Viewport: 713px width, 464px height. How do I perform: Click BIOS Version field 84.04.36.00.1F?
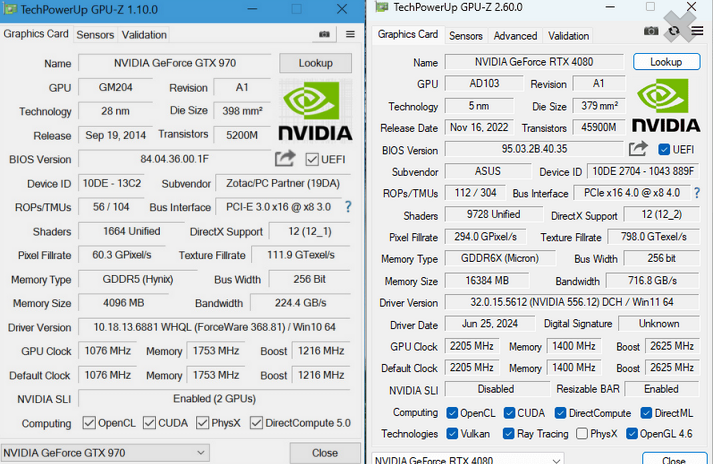point(175,159)
